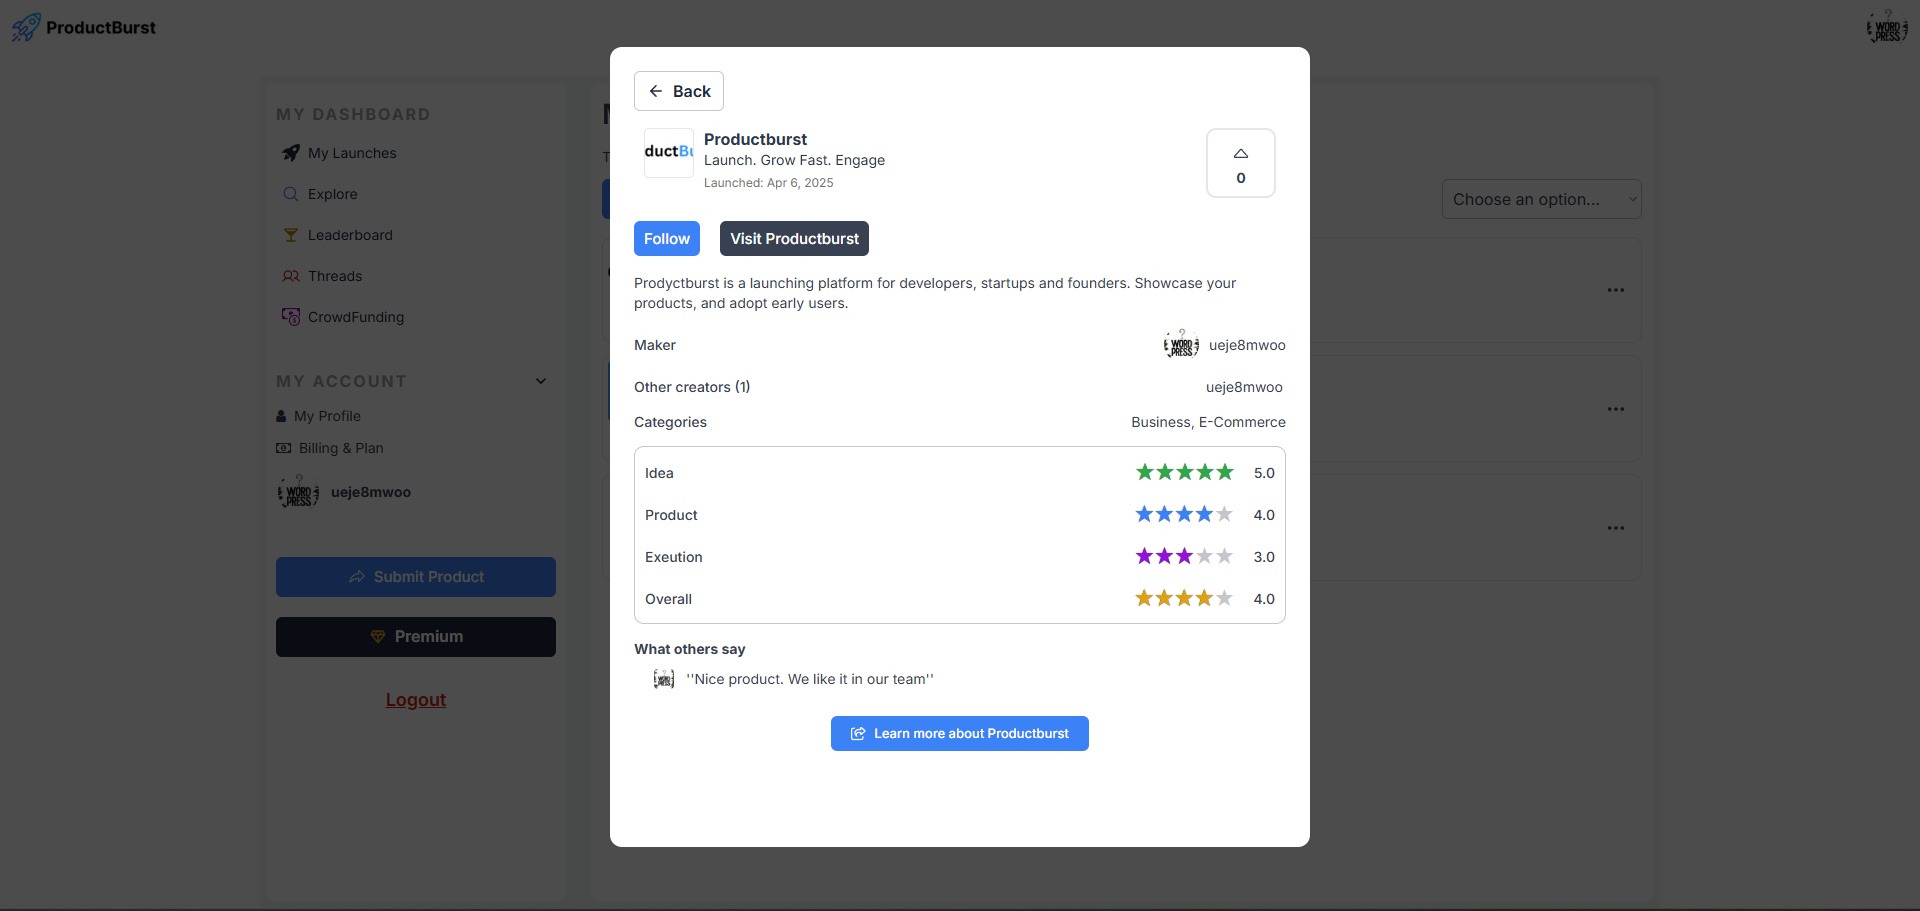Click the maker's avatar icon

pyautogui.click(x=1181, y=345)
